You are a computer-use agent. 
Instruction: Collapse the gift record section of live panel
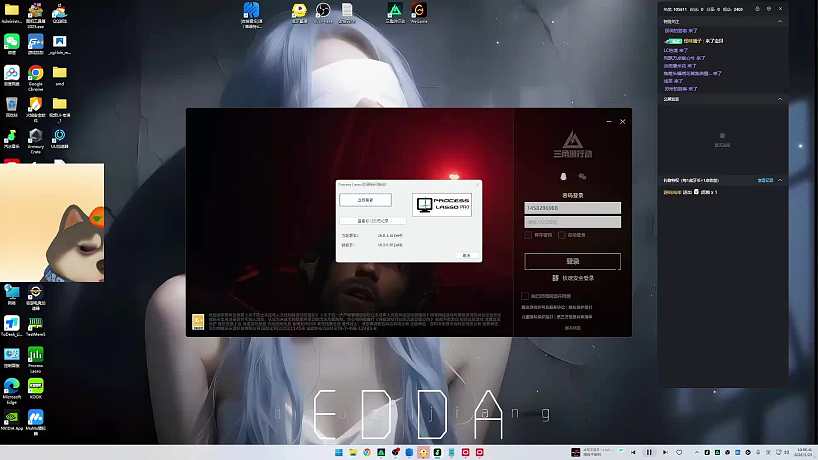780,180
